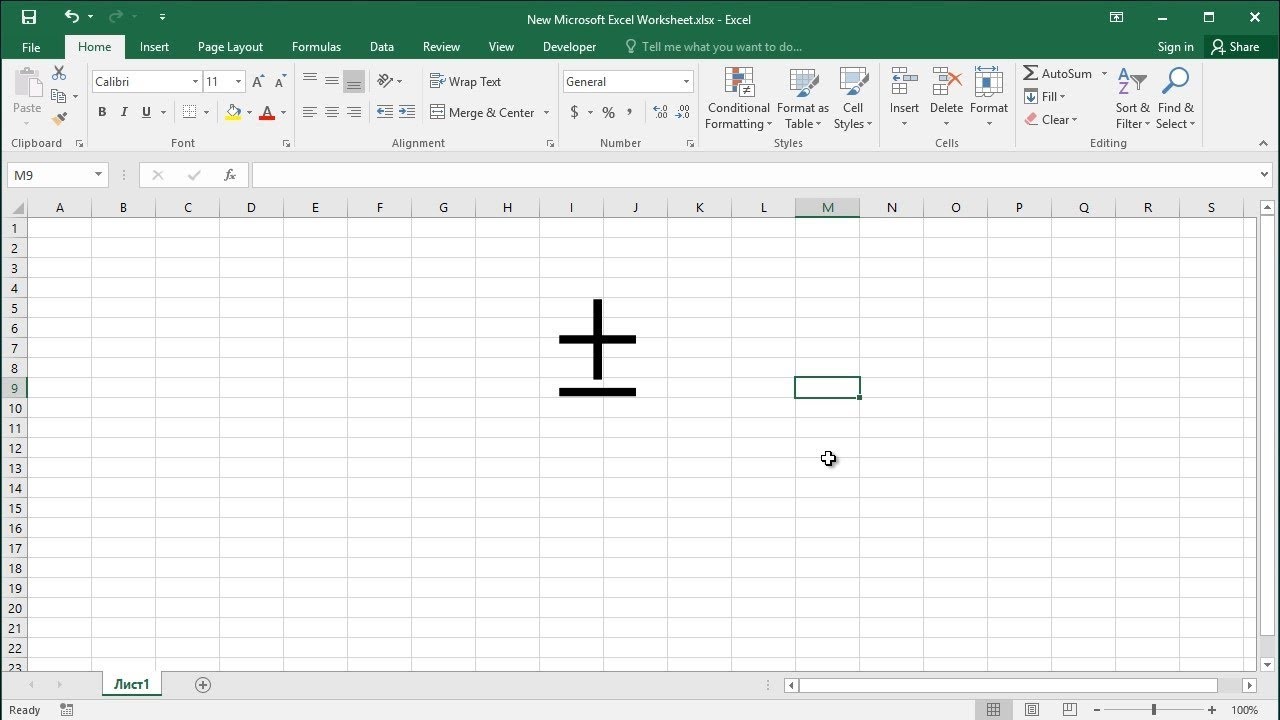Click the Decrease Indent icon

[x=385, y=112]
